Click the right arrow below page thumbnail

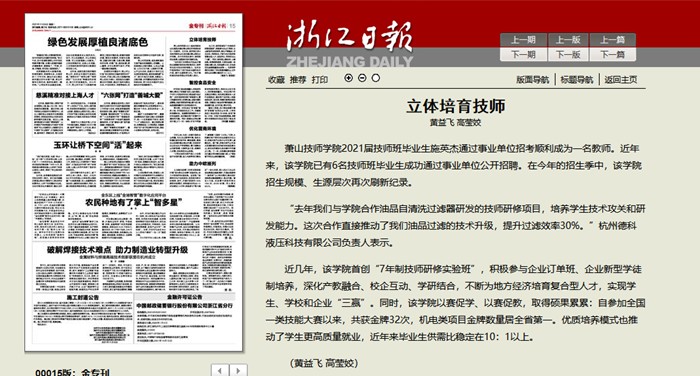pyautogui.click(x=238, y=370)
